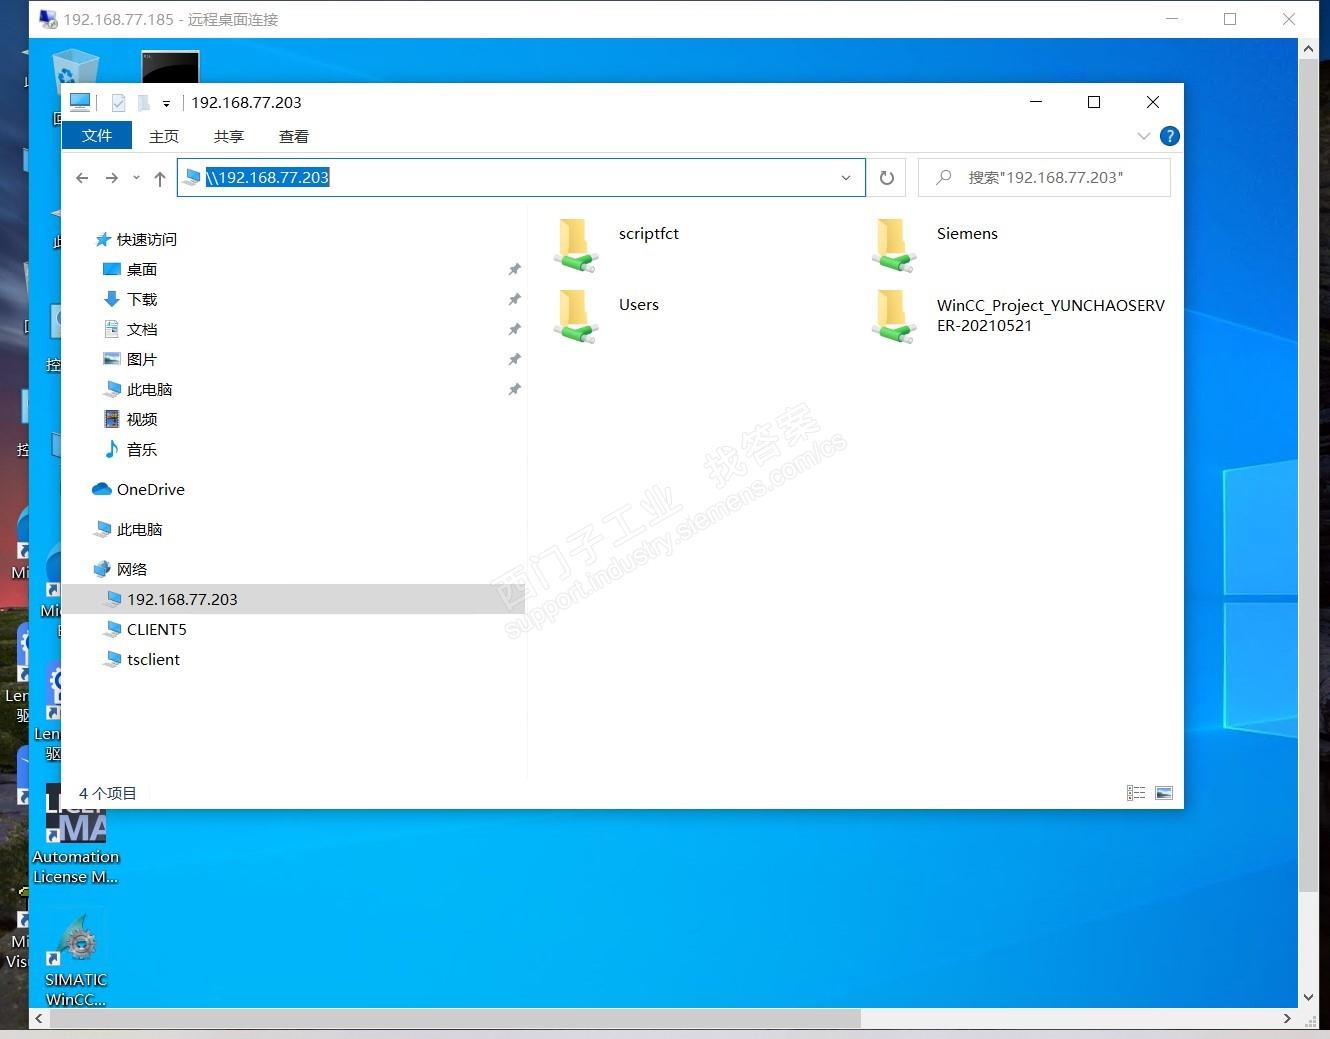Click New folder quick access icon
Image resolution: width=1330 pixels, height=1039 pixels.
pyautogui.click(x=144, y=102)
